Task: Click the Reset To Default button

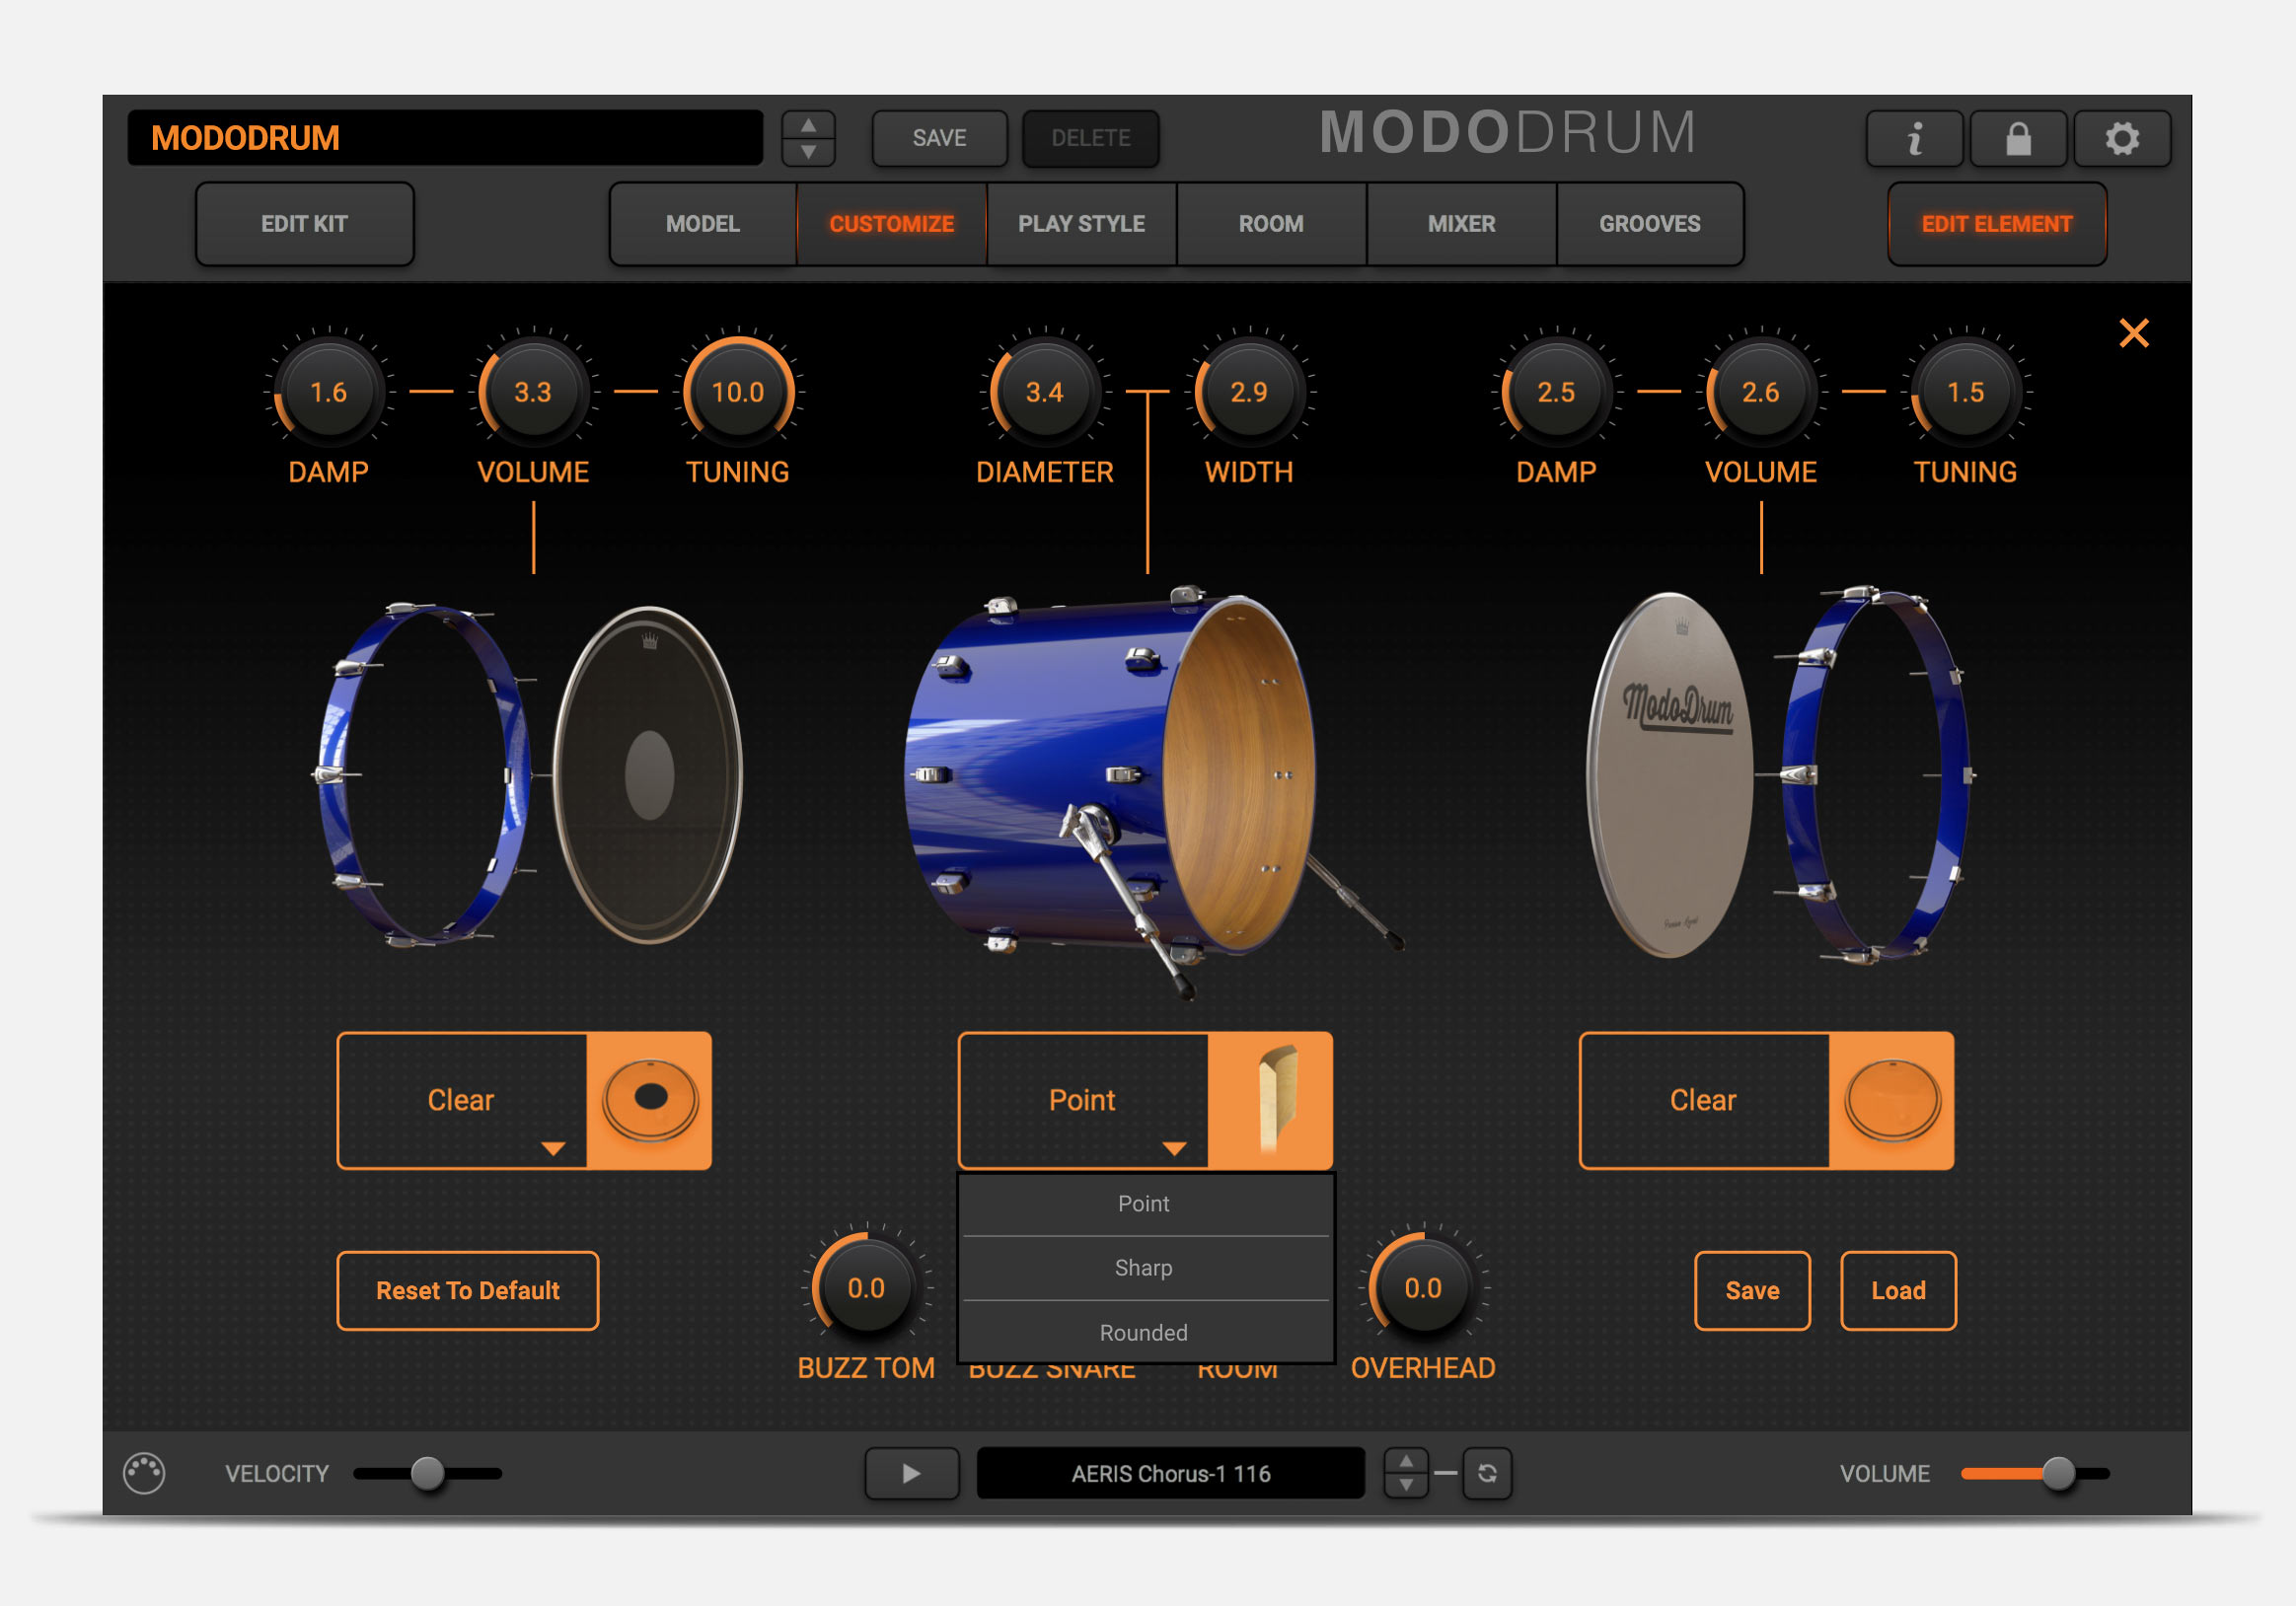Action: pyautogui.click(x=467, y=1290)
